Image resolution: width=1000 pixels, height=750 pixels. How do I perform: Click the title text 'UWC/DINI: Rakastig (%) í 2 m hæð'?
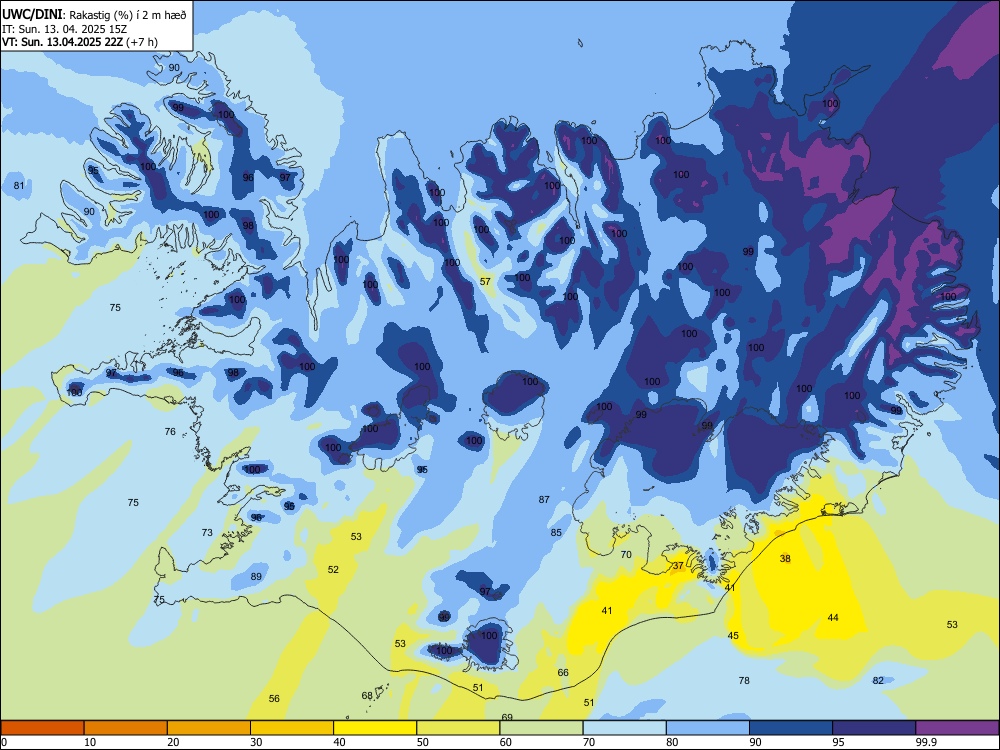pyautogui.click(x=94, y=15)
